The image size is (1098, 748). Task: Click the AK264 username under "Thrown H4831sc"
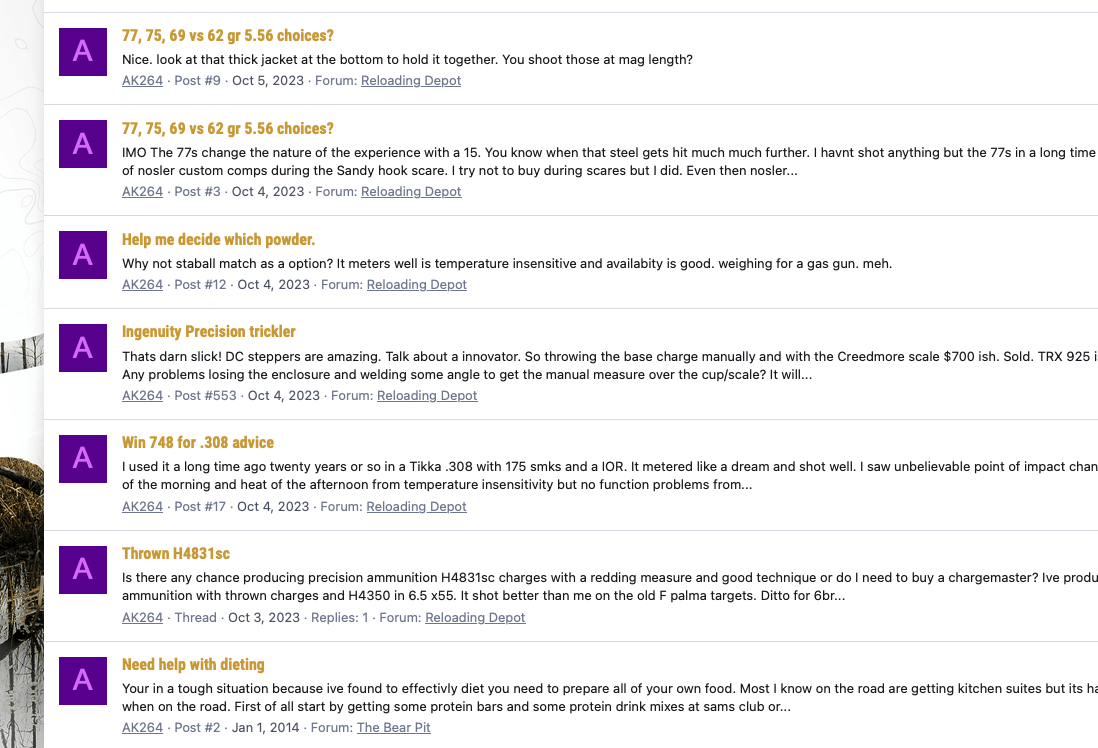(142, 617)
